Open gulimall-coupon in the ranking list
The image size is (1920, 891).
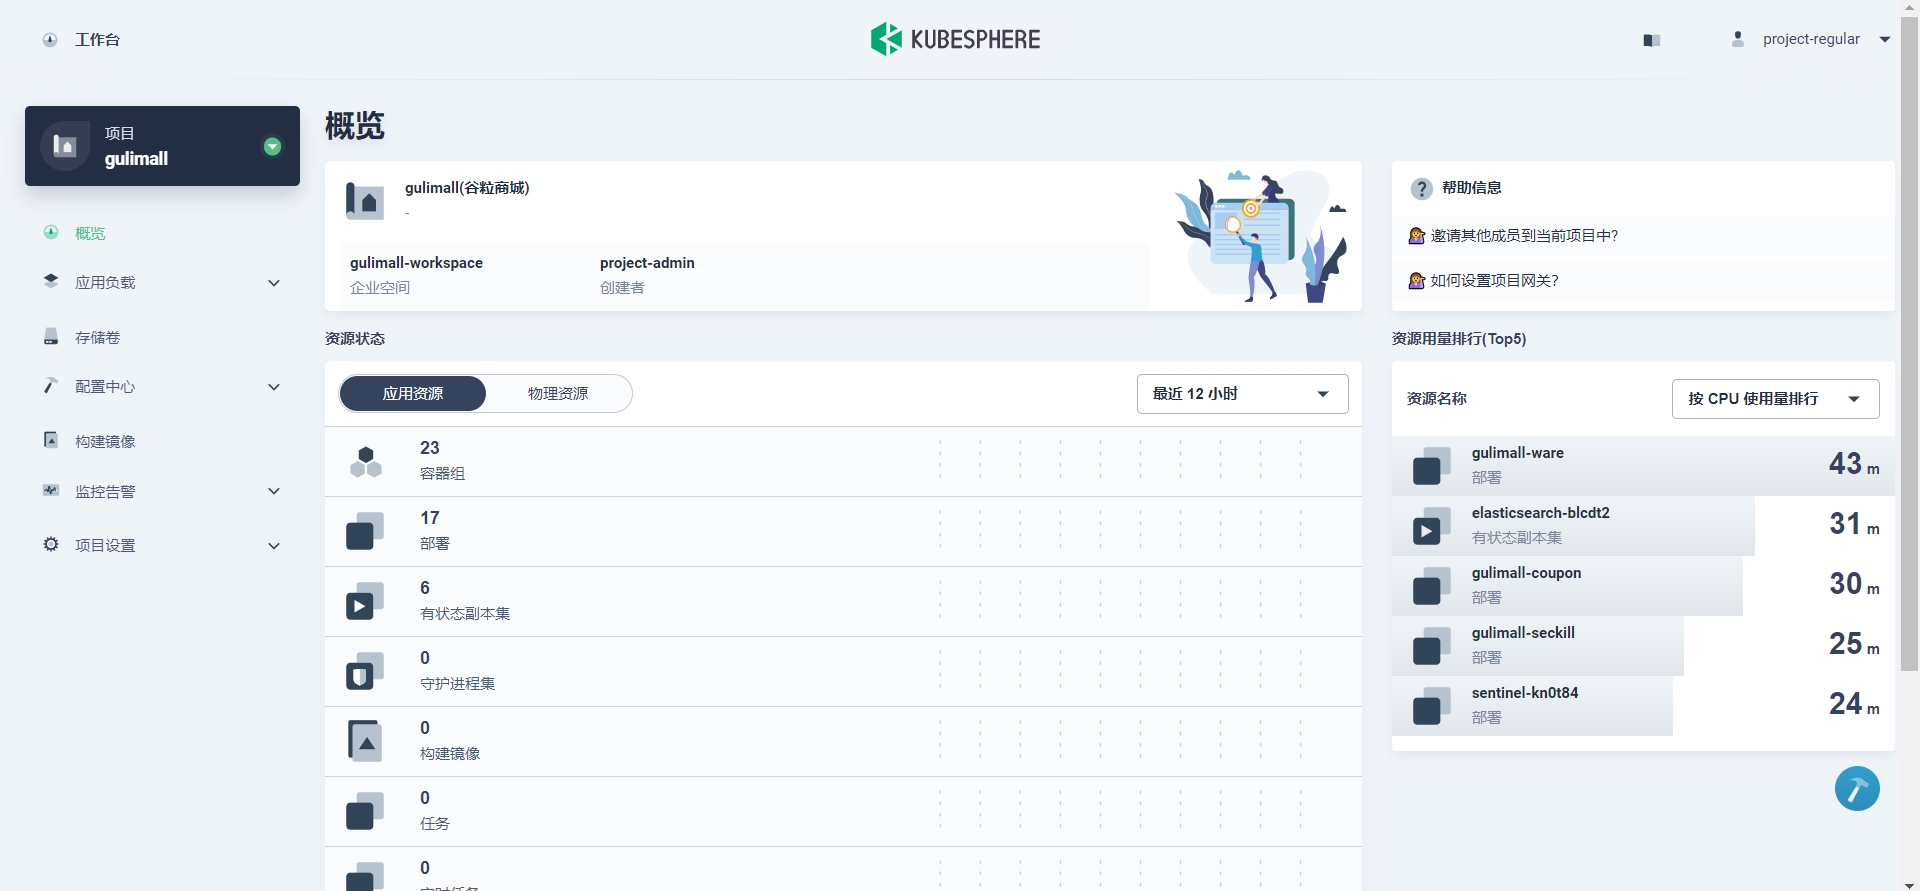click(x=1643, y=586)
